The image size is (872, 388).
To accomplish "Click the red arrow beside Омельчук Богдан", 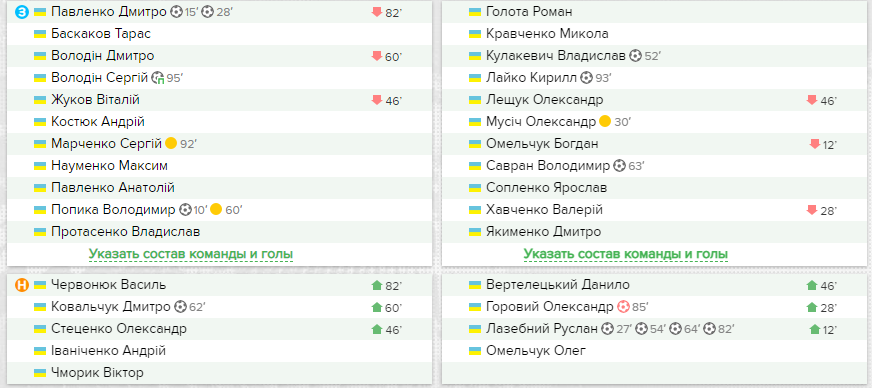I will click(x=815, y=145).
